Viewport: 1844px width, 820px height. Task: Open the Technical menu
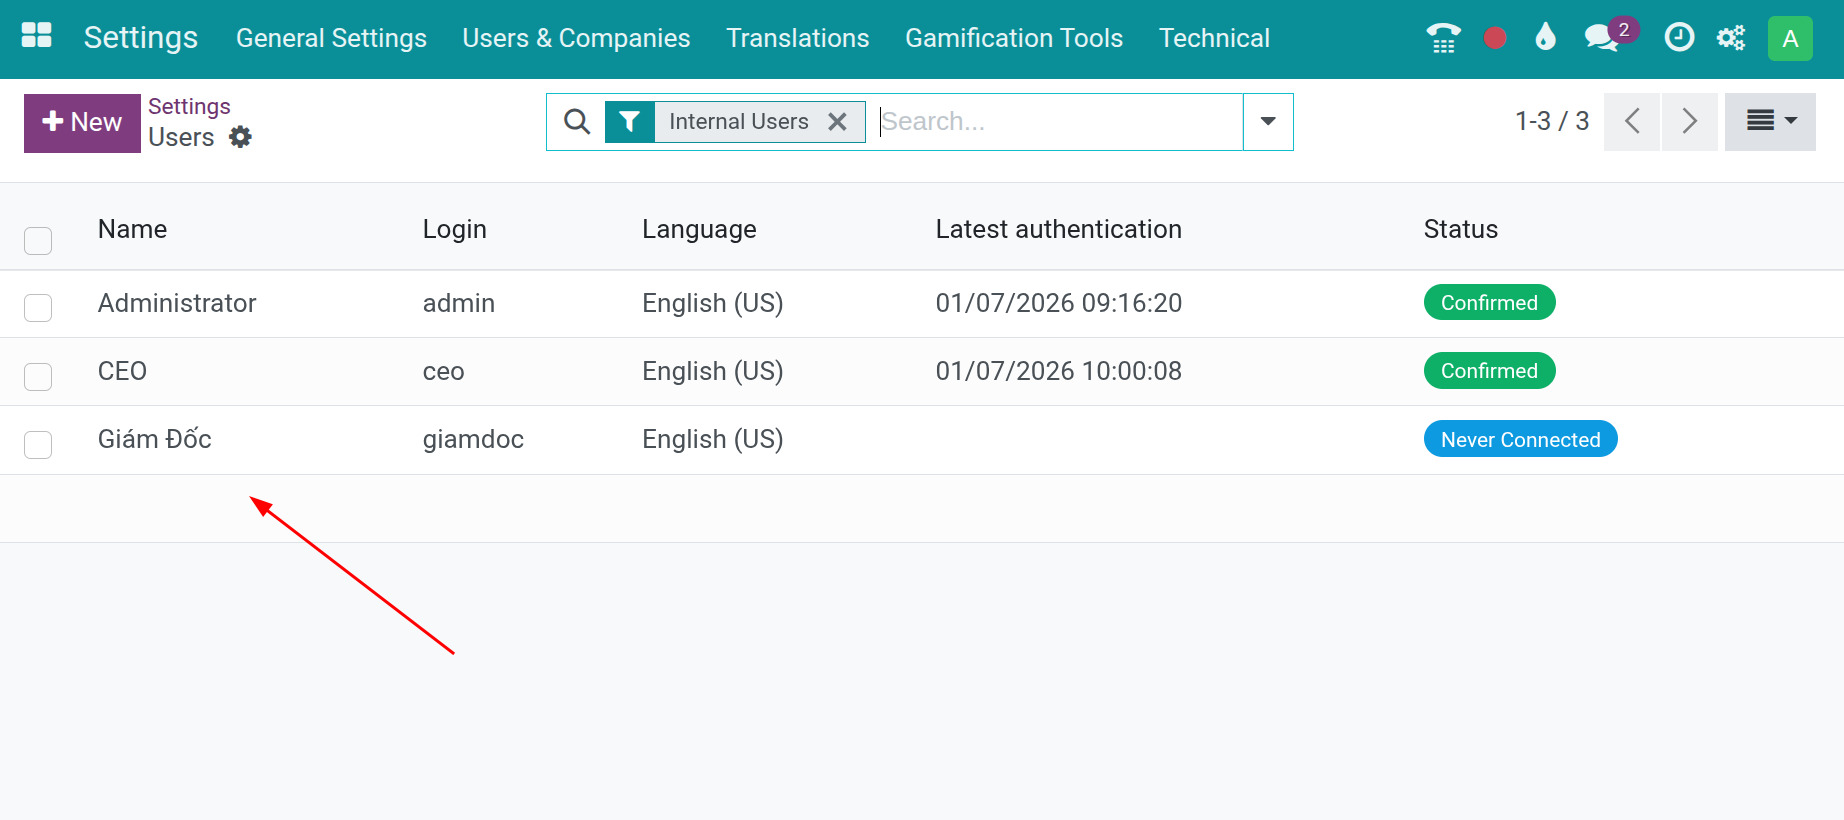point(1214,38)
